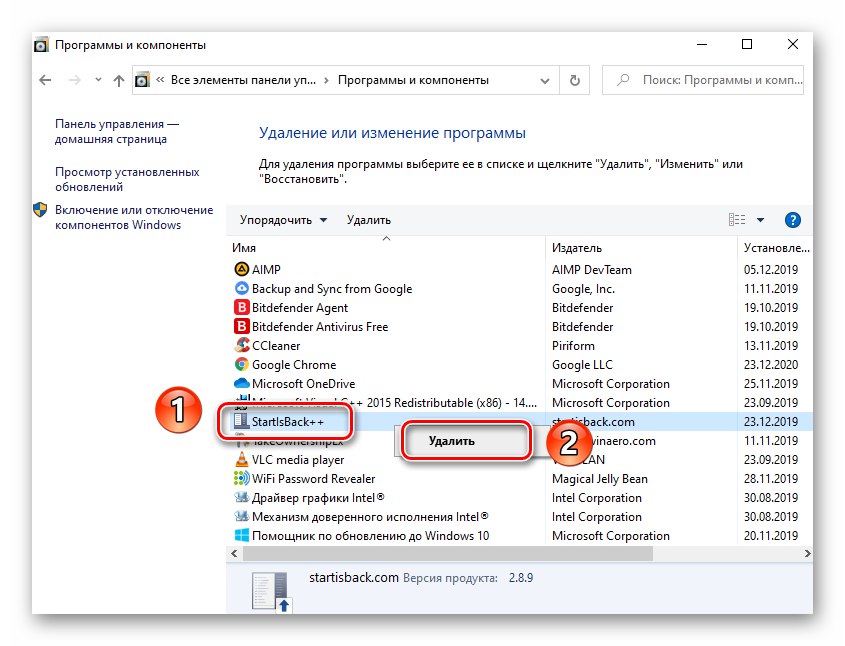The width and height of the screenshot is (845, 646).
Task: Click publisher Magical Jelly Bean
Action: pos(599,478)
